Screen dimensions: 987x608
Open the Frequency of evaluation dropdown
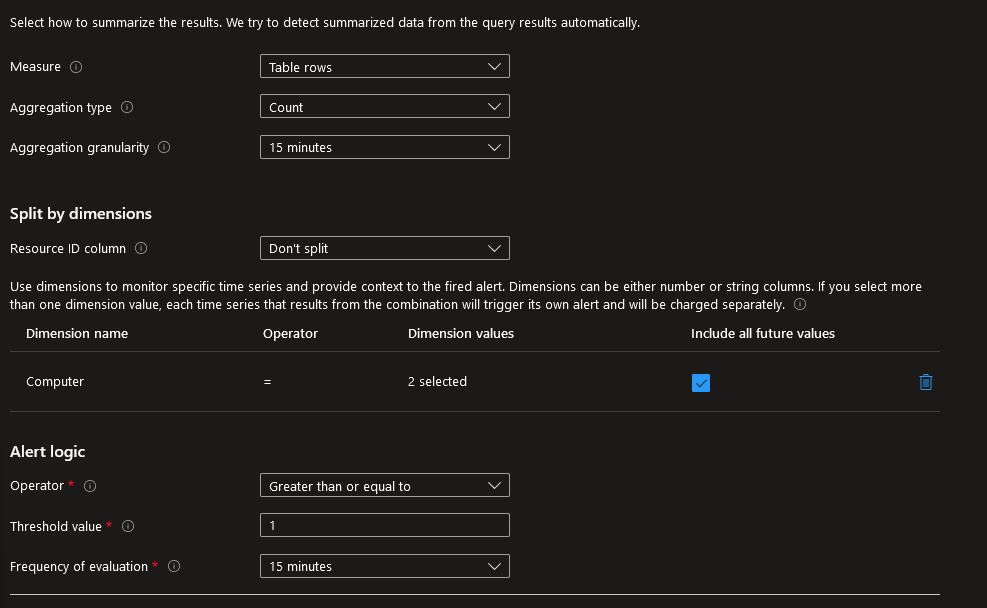click(384, 566)
